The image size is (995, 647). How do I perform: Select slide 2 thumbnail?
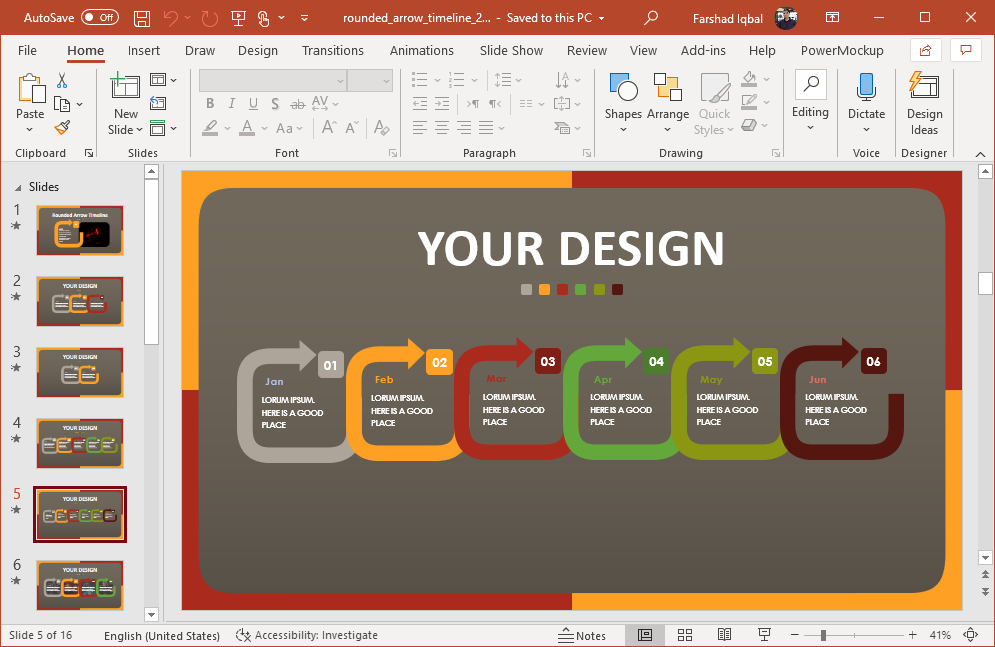point(79,301)
